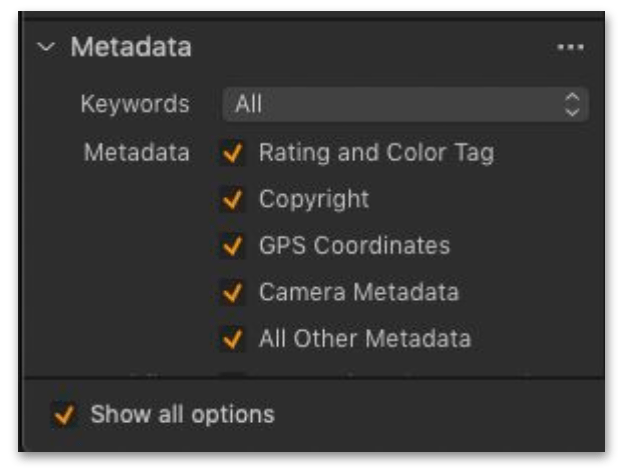Click the Metadata section header title
Screen dimensions: 626x468
point(130,47)
